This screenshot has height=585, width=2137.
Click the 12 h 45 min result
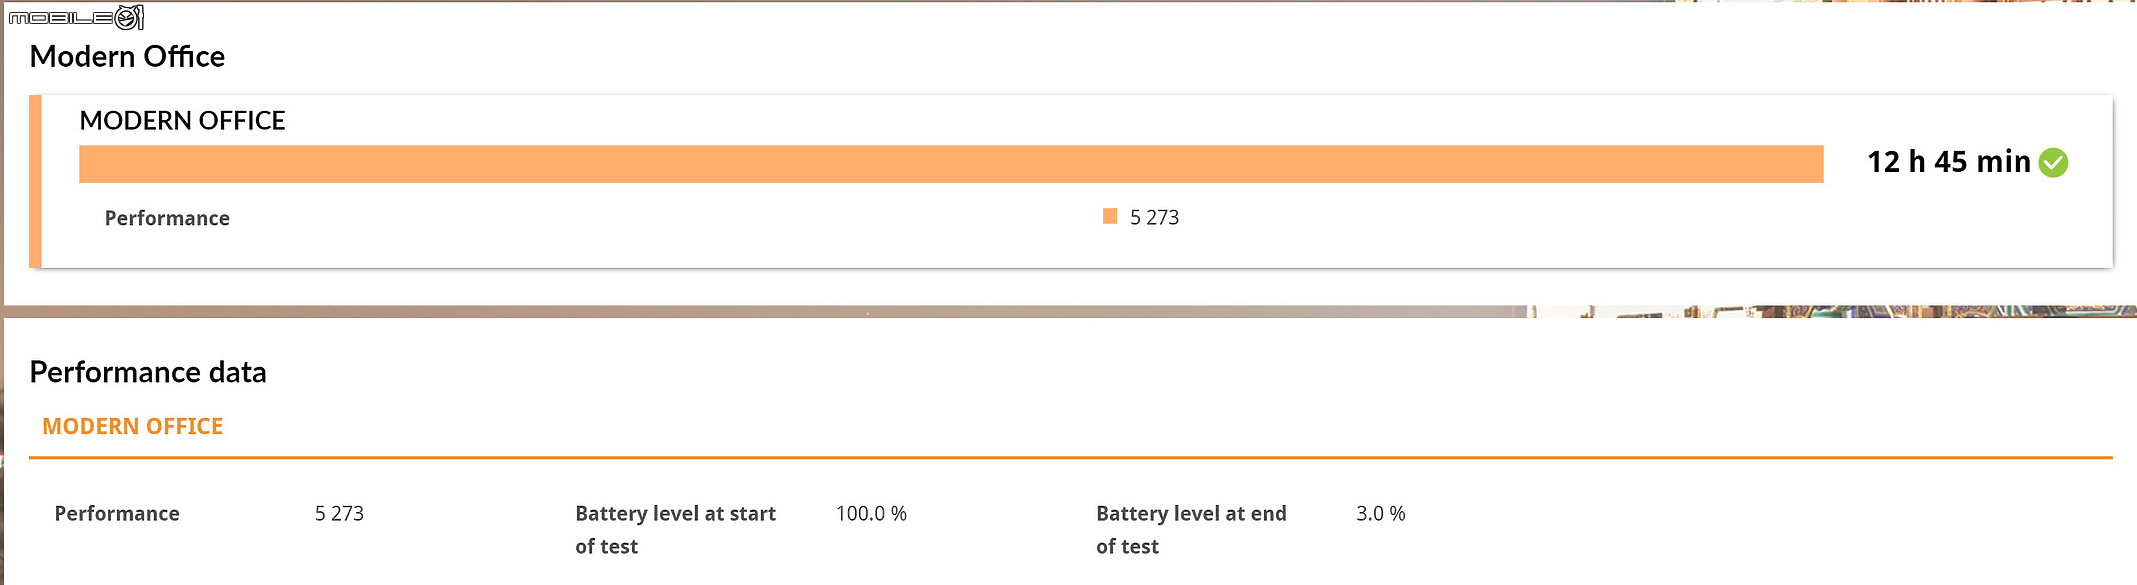1948,162
